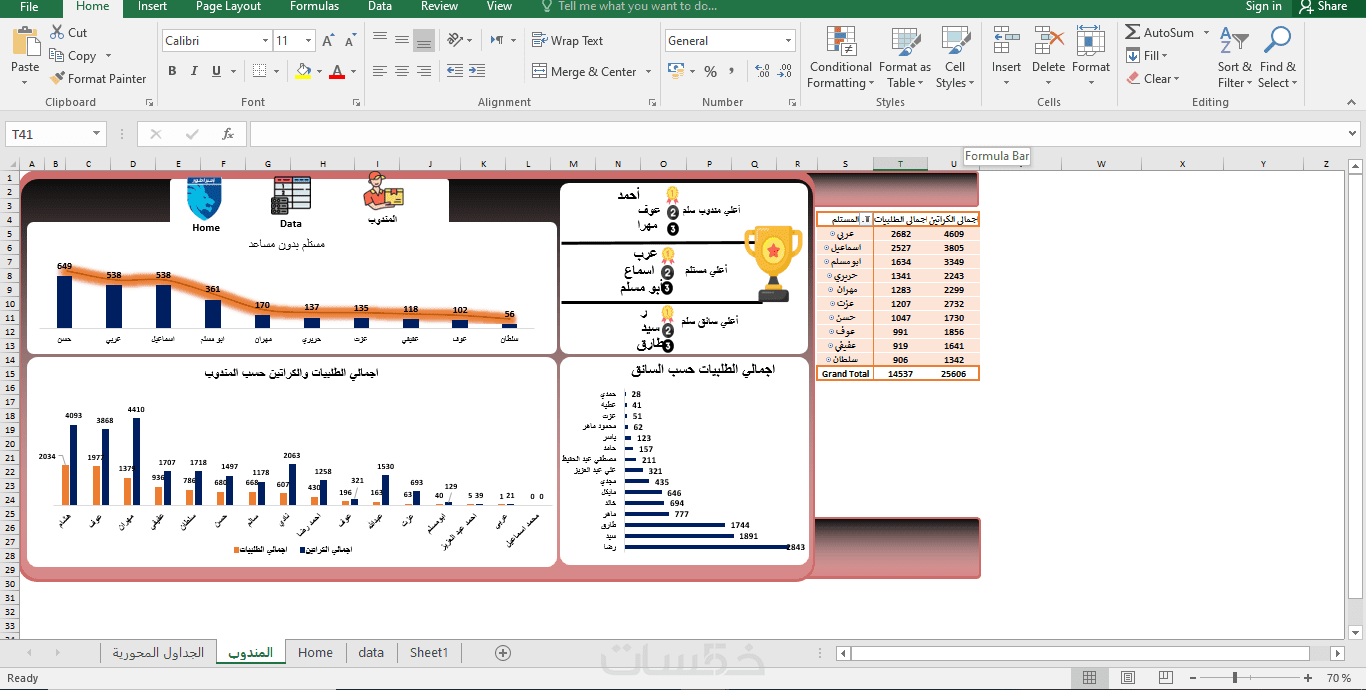Switch to Page Break Preview in status bar
This screenshot has width=1366, height=690.
pyautogui.click(x=1167, y=678)
